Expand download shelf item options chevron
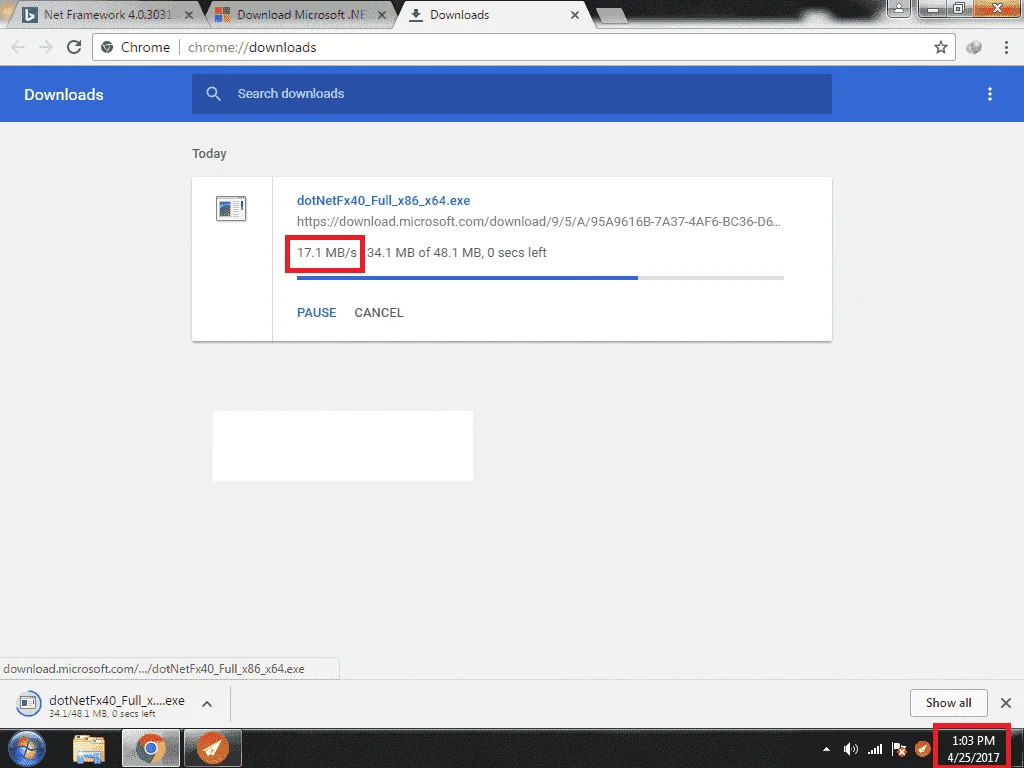Image resolution: width=1024 pixels, height=768 pixels. click(207, 704)
